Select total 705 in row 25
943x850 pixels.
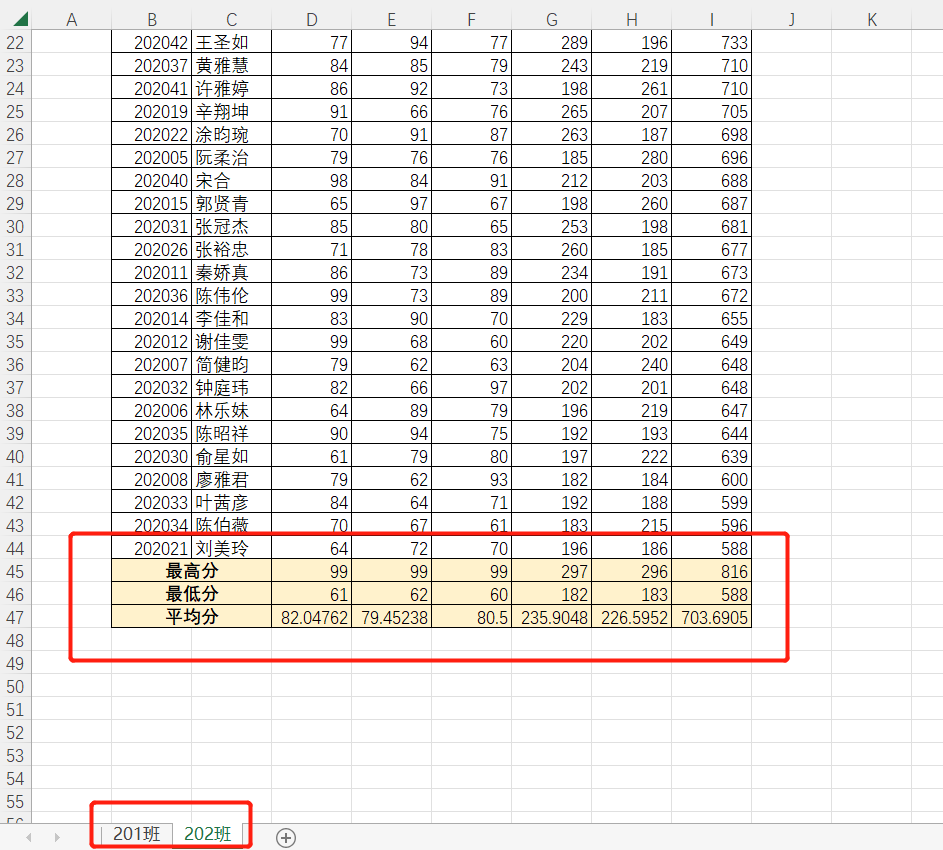711,111
